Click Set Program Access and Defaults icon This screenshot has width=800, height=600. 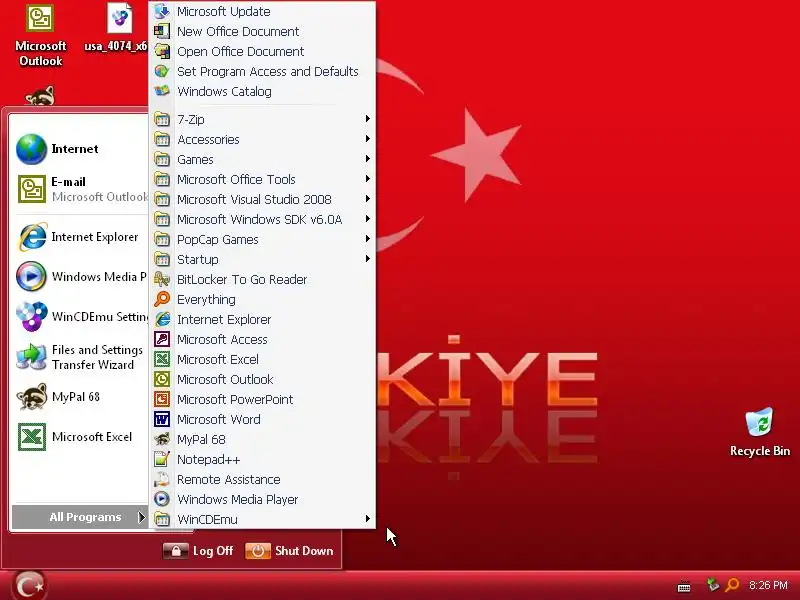click(162, 71)
